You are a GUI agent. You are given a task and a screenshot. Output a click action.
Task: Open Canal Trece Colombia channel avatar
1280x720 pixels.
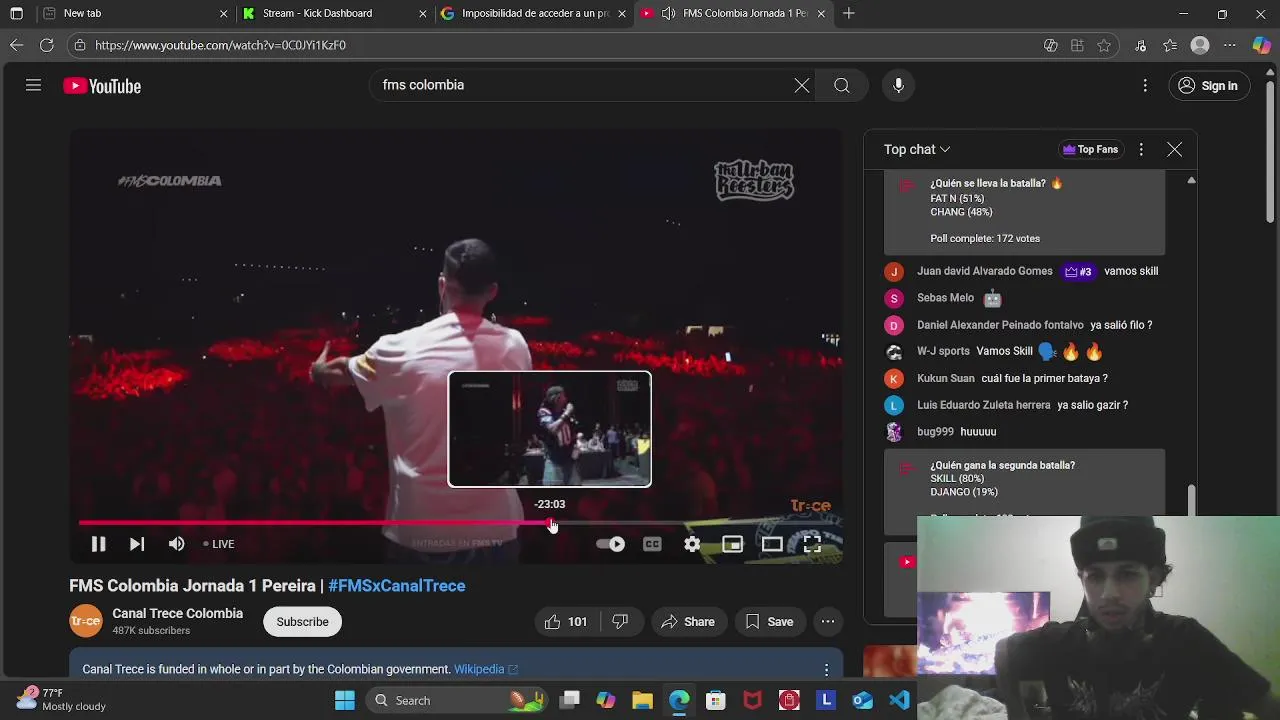85,621
